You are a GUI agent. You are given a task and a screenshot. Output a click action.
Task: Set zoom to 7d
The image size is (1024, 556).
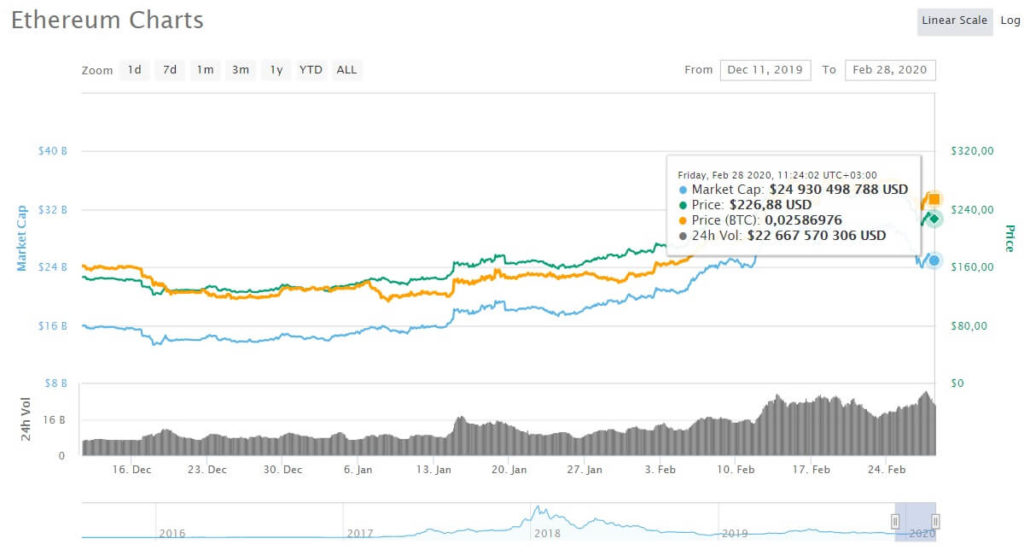pos(170,70)
